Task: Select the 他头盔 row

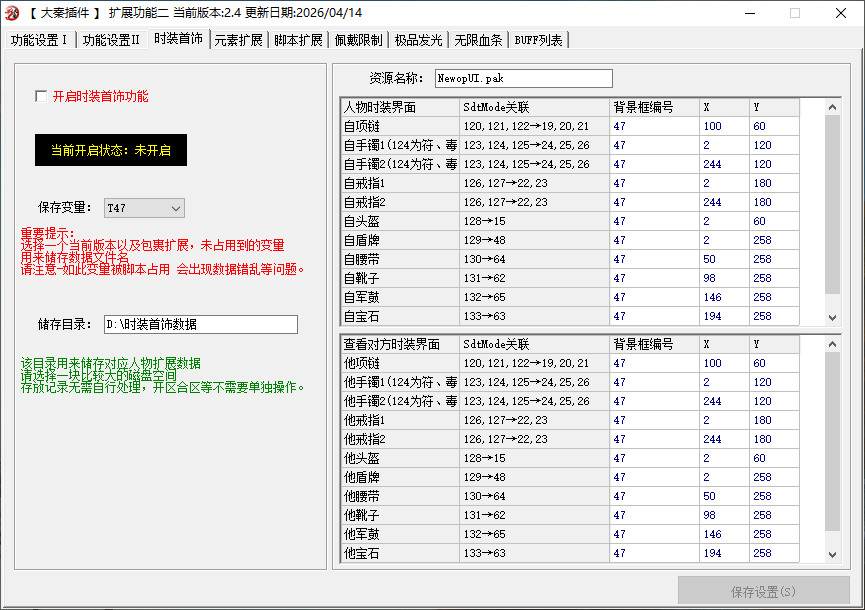Action: [570, 458]
